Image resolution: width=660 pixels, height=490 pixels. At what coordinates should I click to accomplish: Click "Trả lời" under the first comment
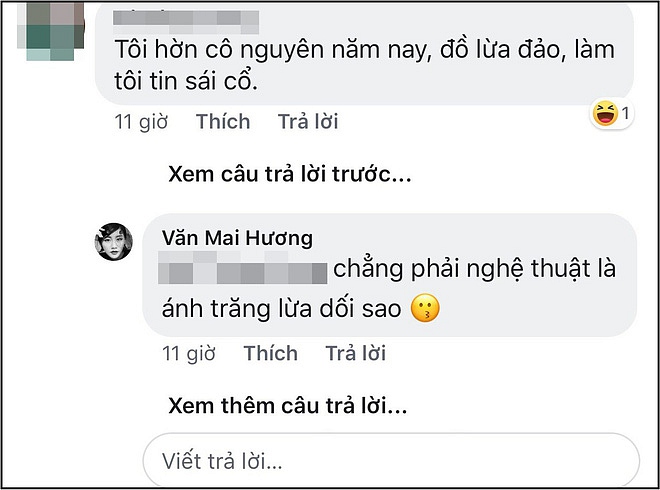[x=308, y=122]
